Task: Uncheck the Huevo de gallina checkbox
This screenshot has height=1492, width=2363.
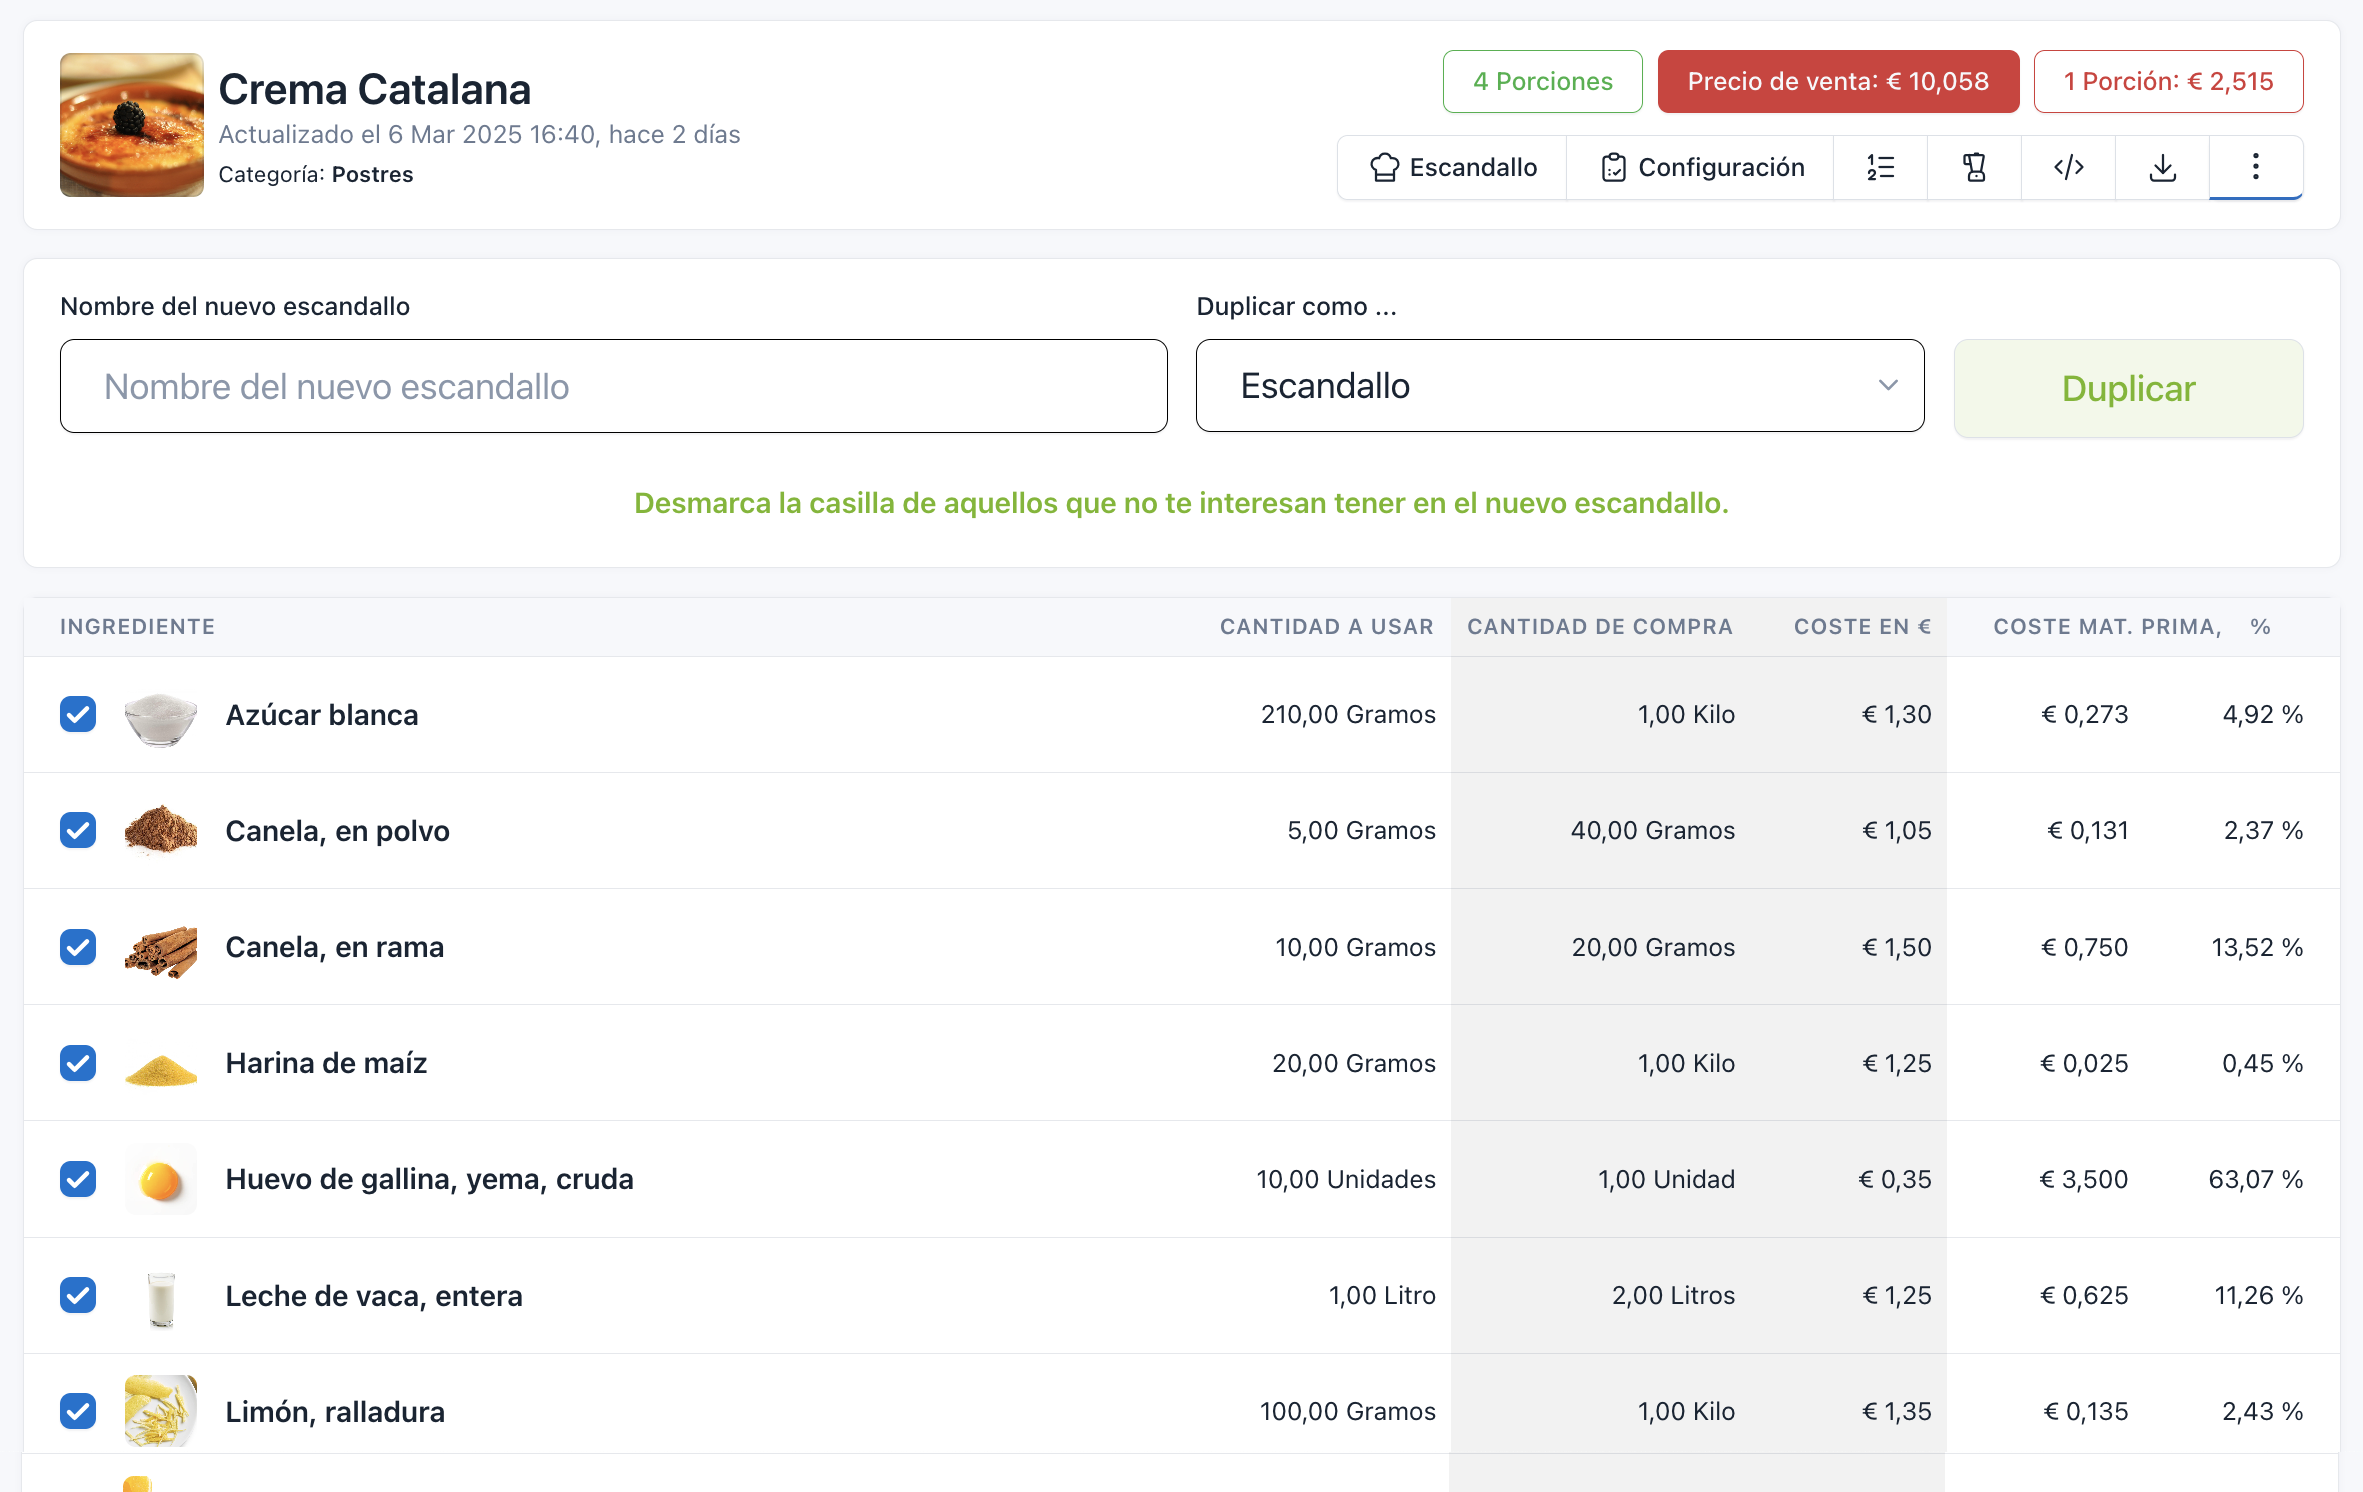Action: 78,1178
